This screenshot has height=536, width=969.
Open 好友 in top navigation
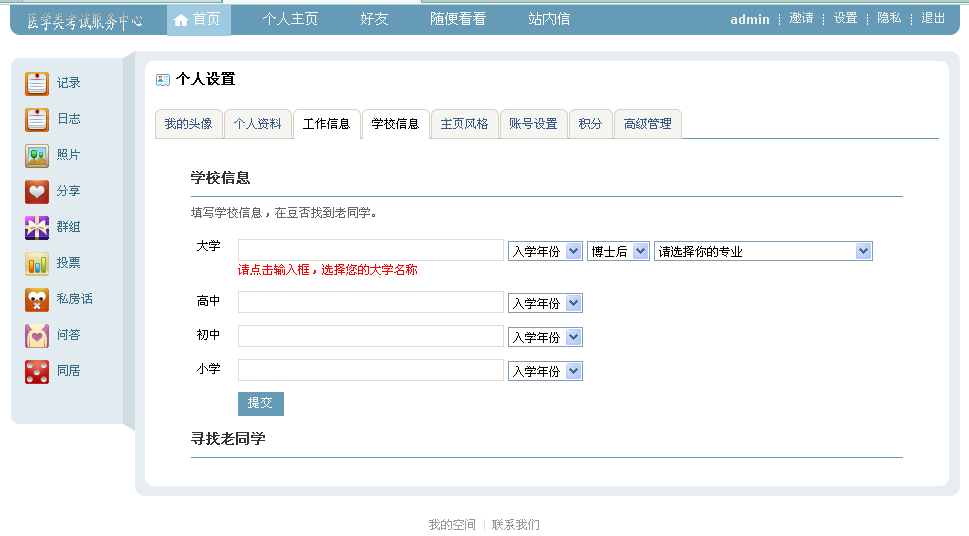374,19
